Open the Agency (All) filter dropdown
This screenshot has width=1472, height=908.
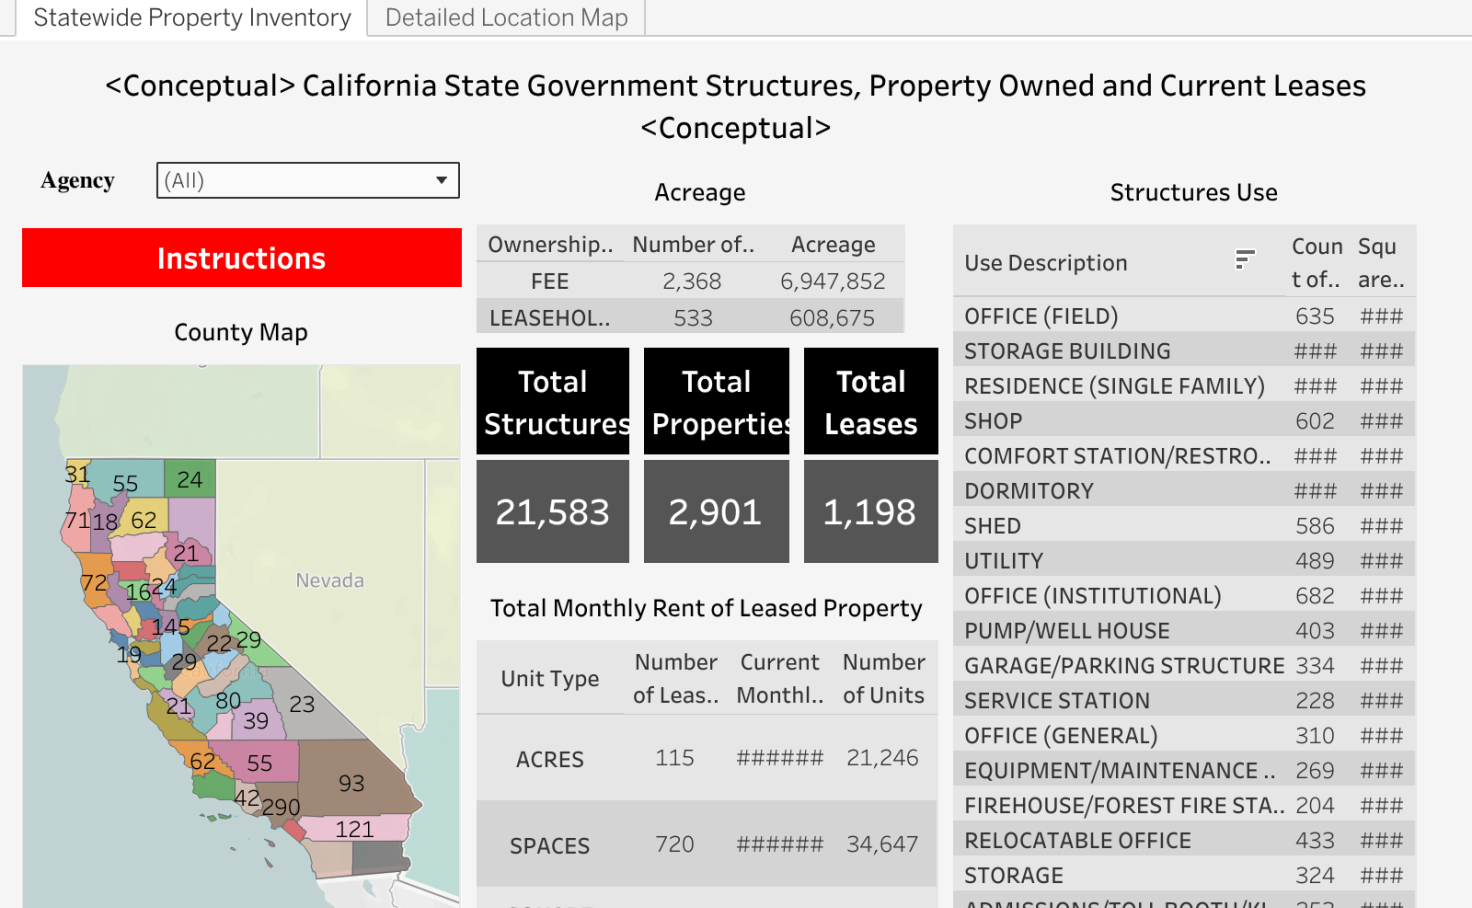click(x=308, y=180)
